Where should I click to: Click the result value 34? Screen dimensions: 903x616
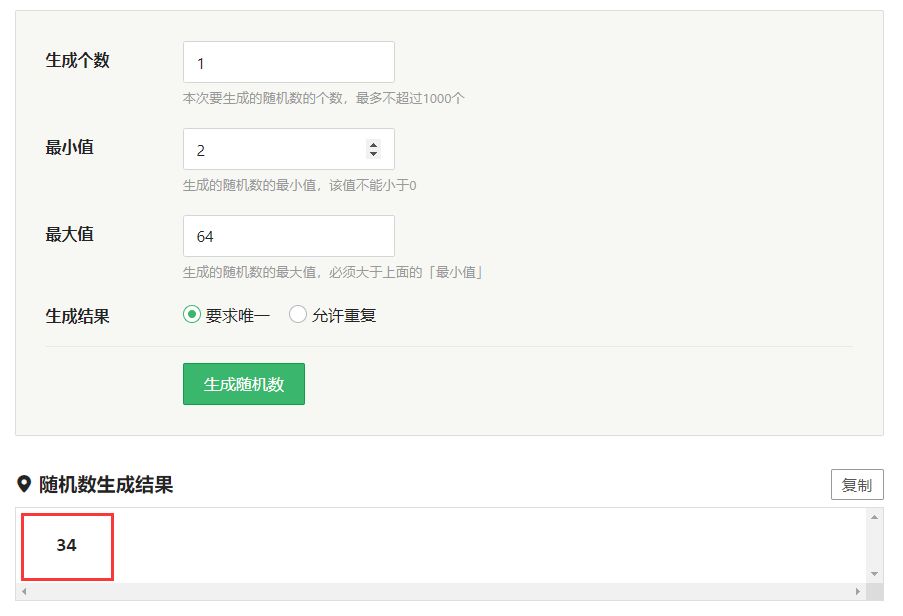pyautogui.click(x=67, y=545)
